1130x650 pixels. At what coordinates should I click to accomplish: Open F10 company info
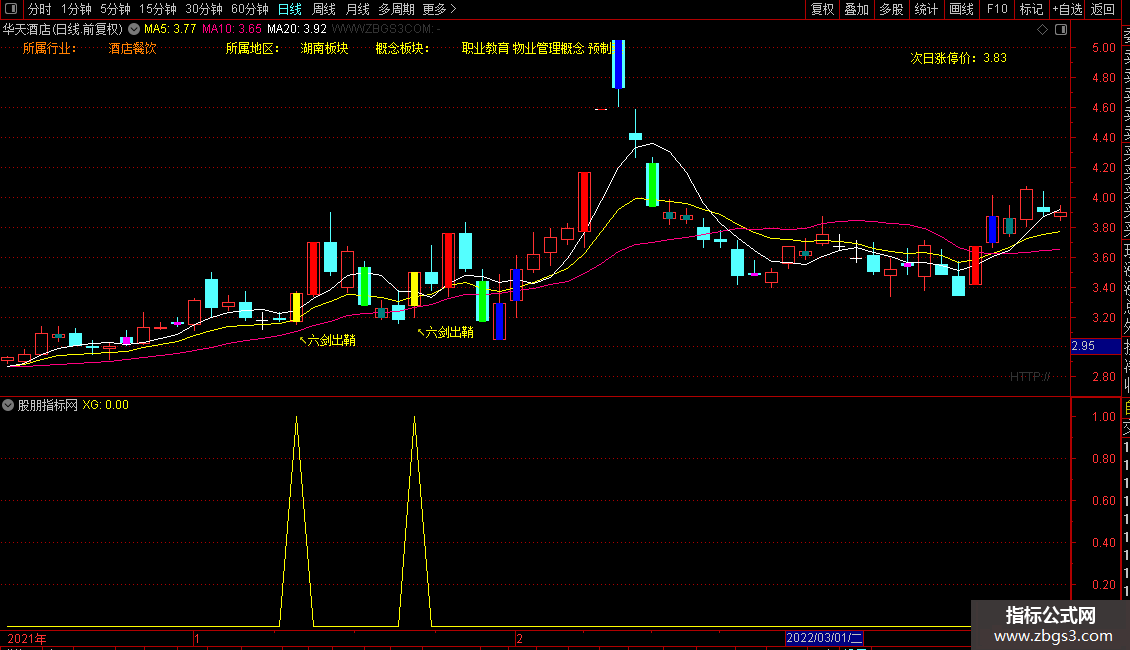[997, 9]
